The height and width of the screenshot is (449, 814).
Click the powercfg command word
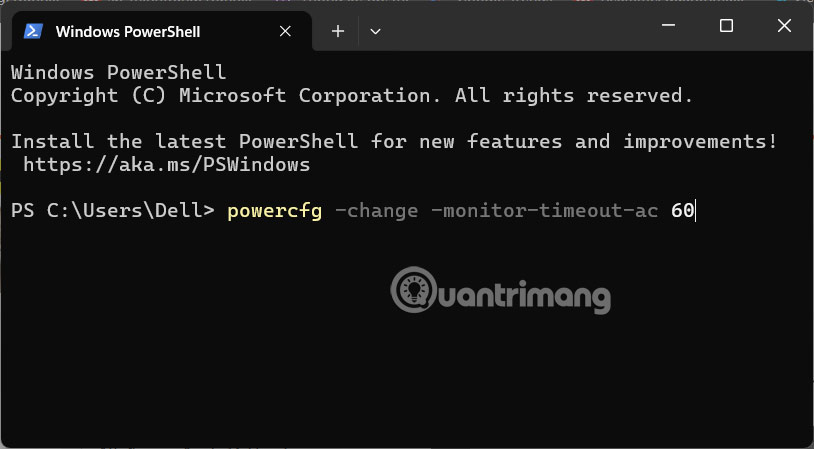click(x=274, y=211)
